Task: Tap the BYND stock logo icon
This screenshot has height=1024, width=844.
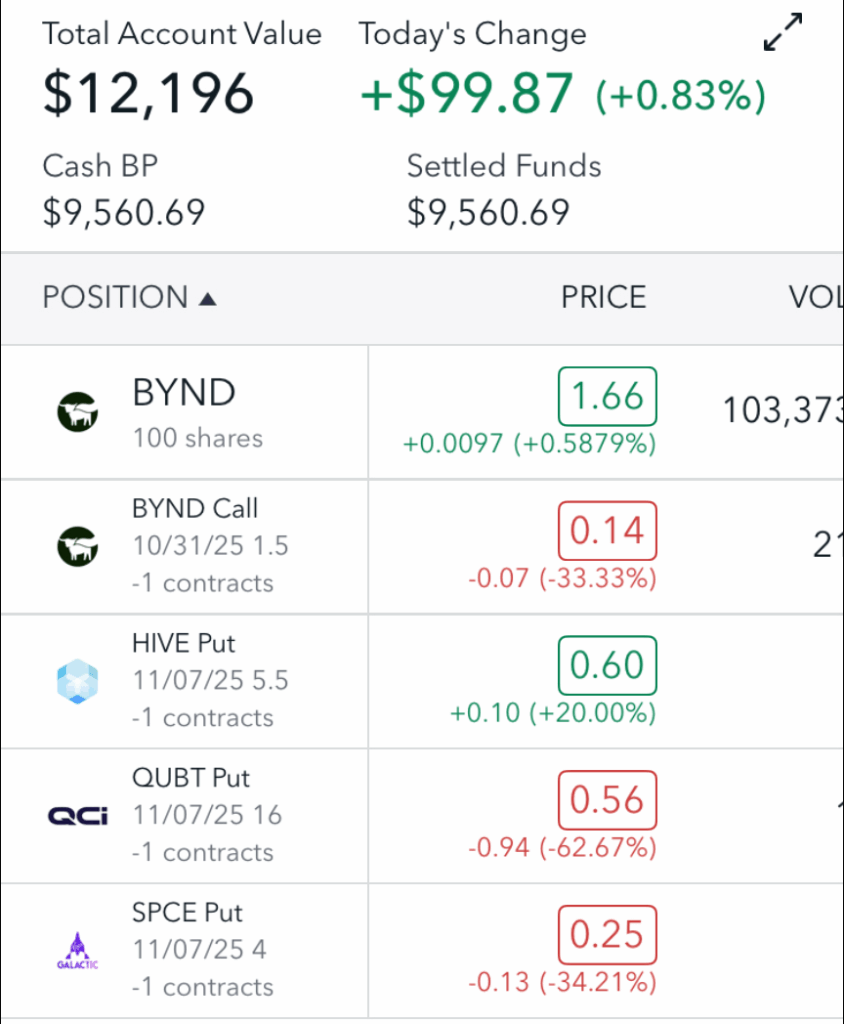Action: 78,412
